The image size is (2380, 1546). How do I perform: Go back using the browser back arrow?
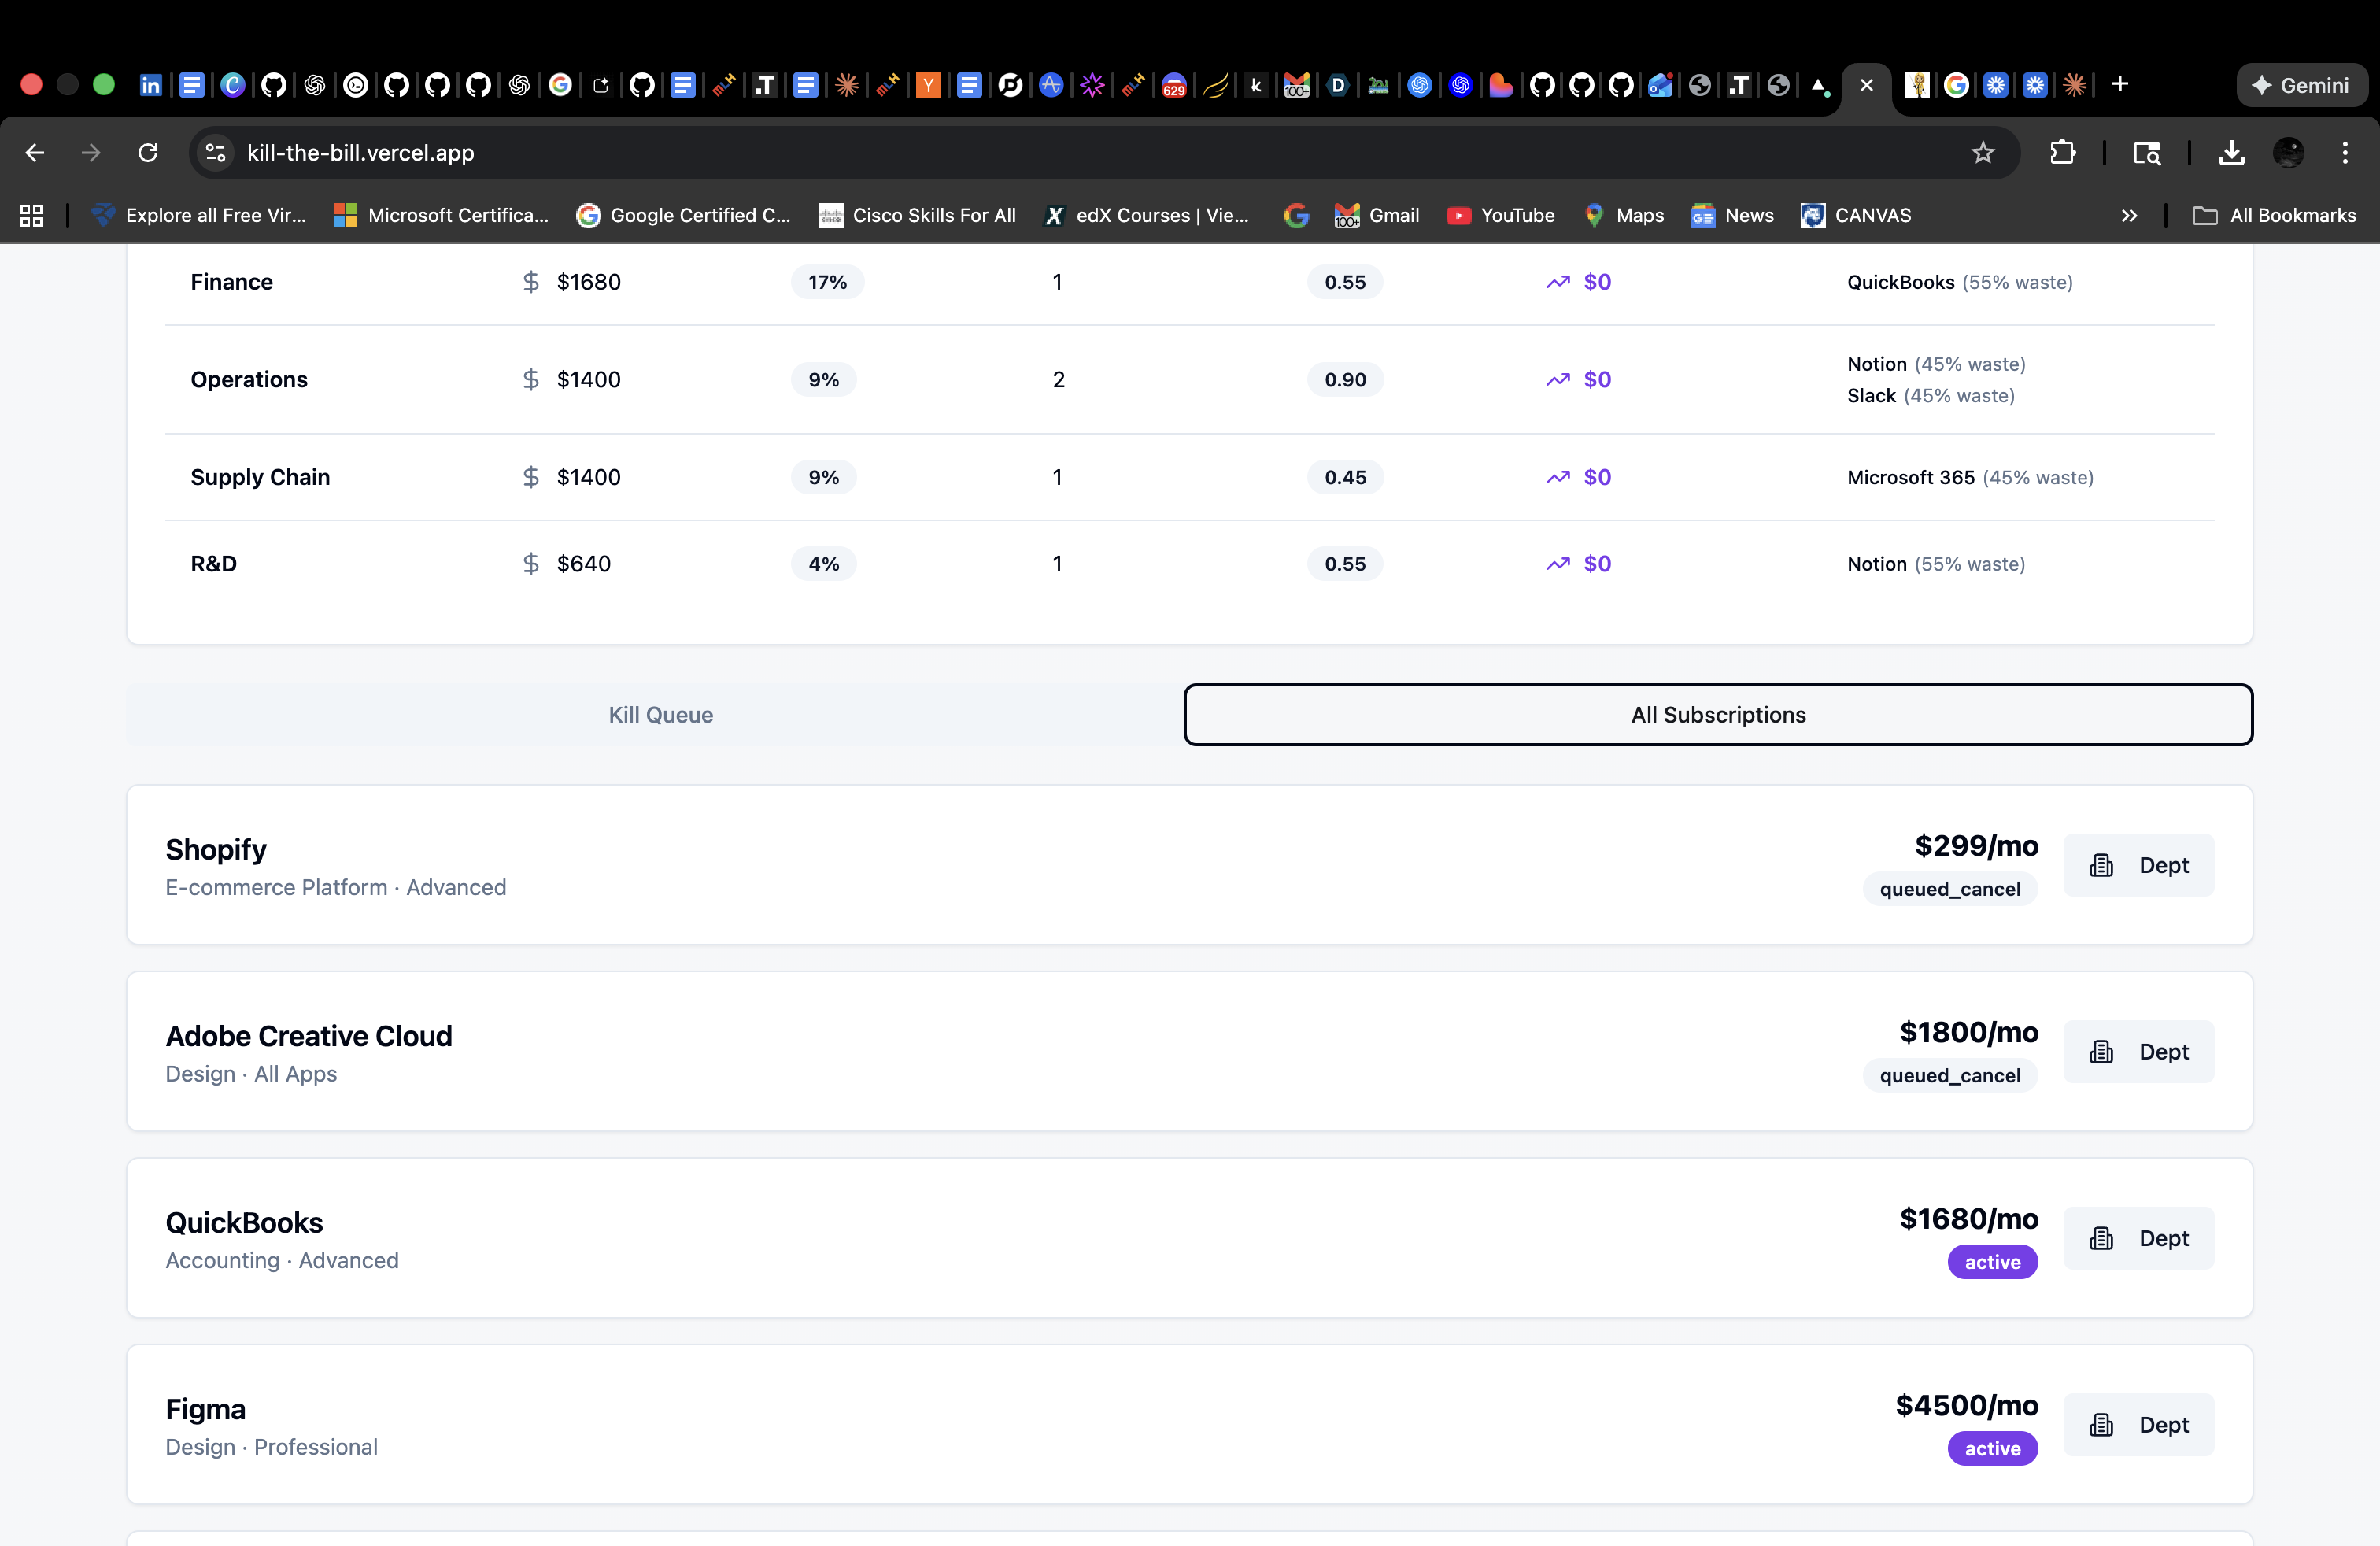pyautogui.click(x=35, y=153)
